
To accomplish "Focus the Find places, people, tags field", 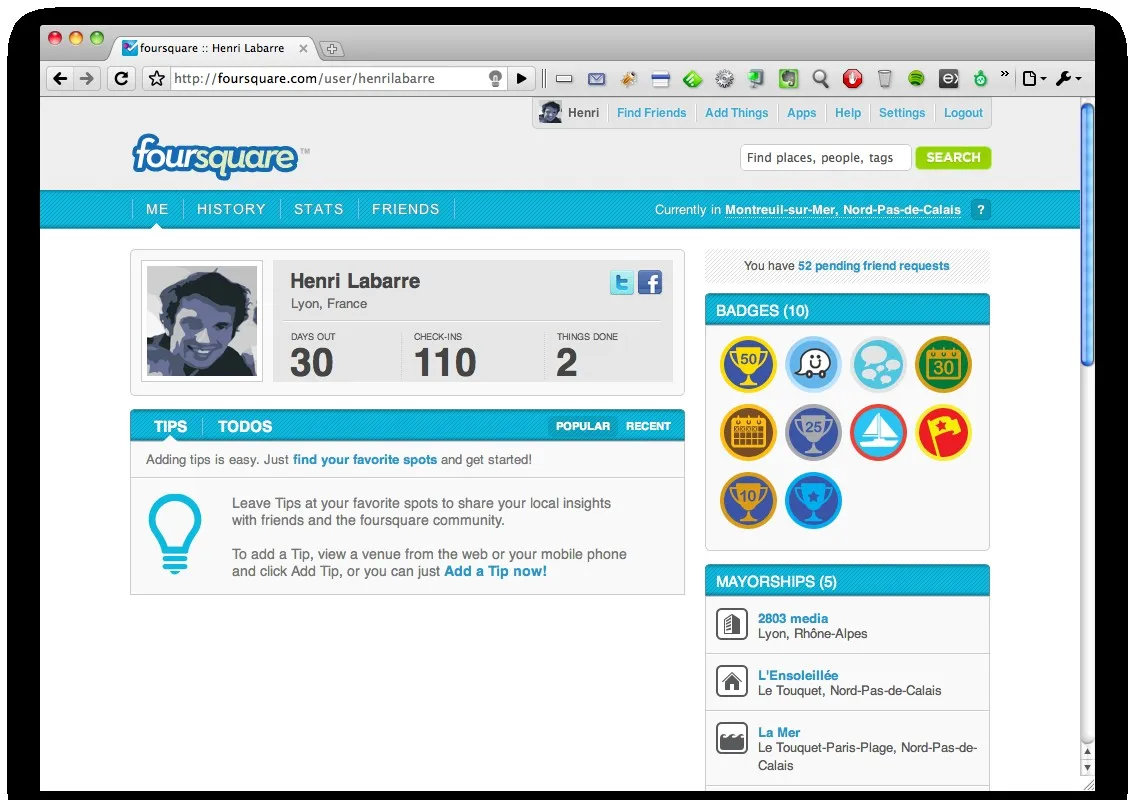I will pyautogui.click(x=825, y=158).
